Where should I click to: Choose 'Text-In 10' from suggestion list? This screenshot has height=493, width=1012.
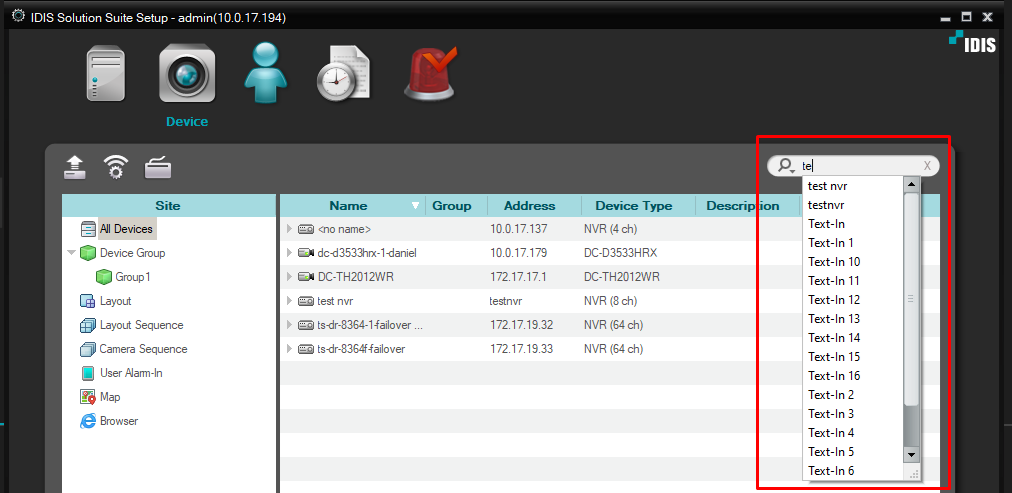pos(834,262)
